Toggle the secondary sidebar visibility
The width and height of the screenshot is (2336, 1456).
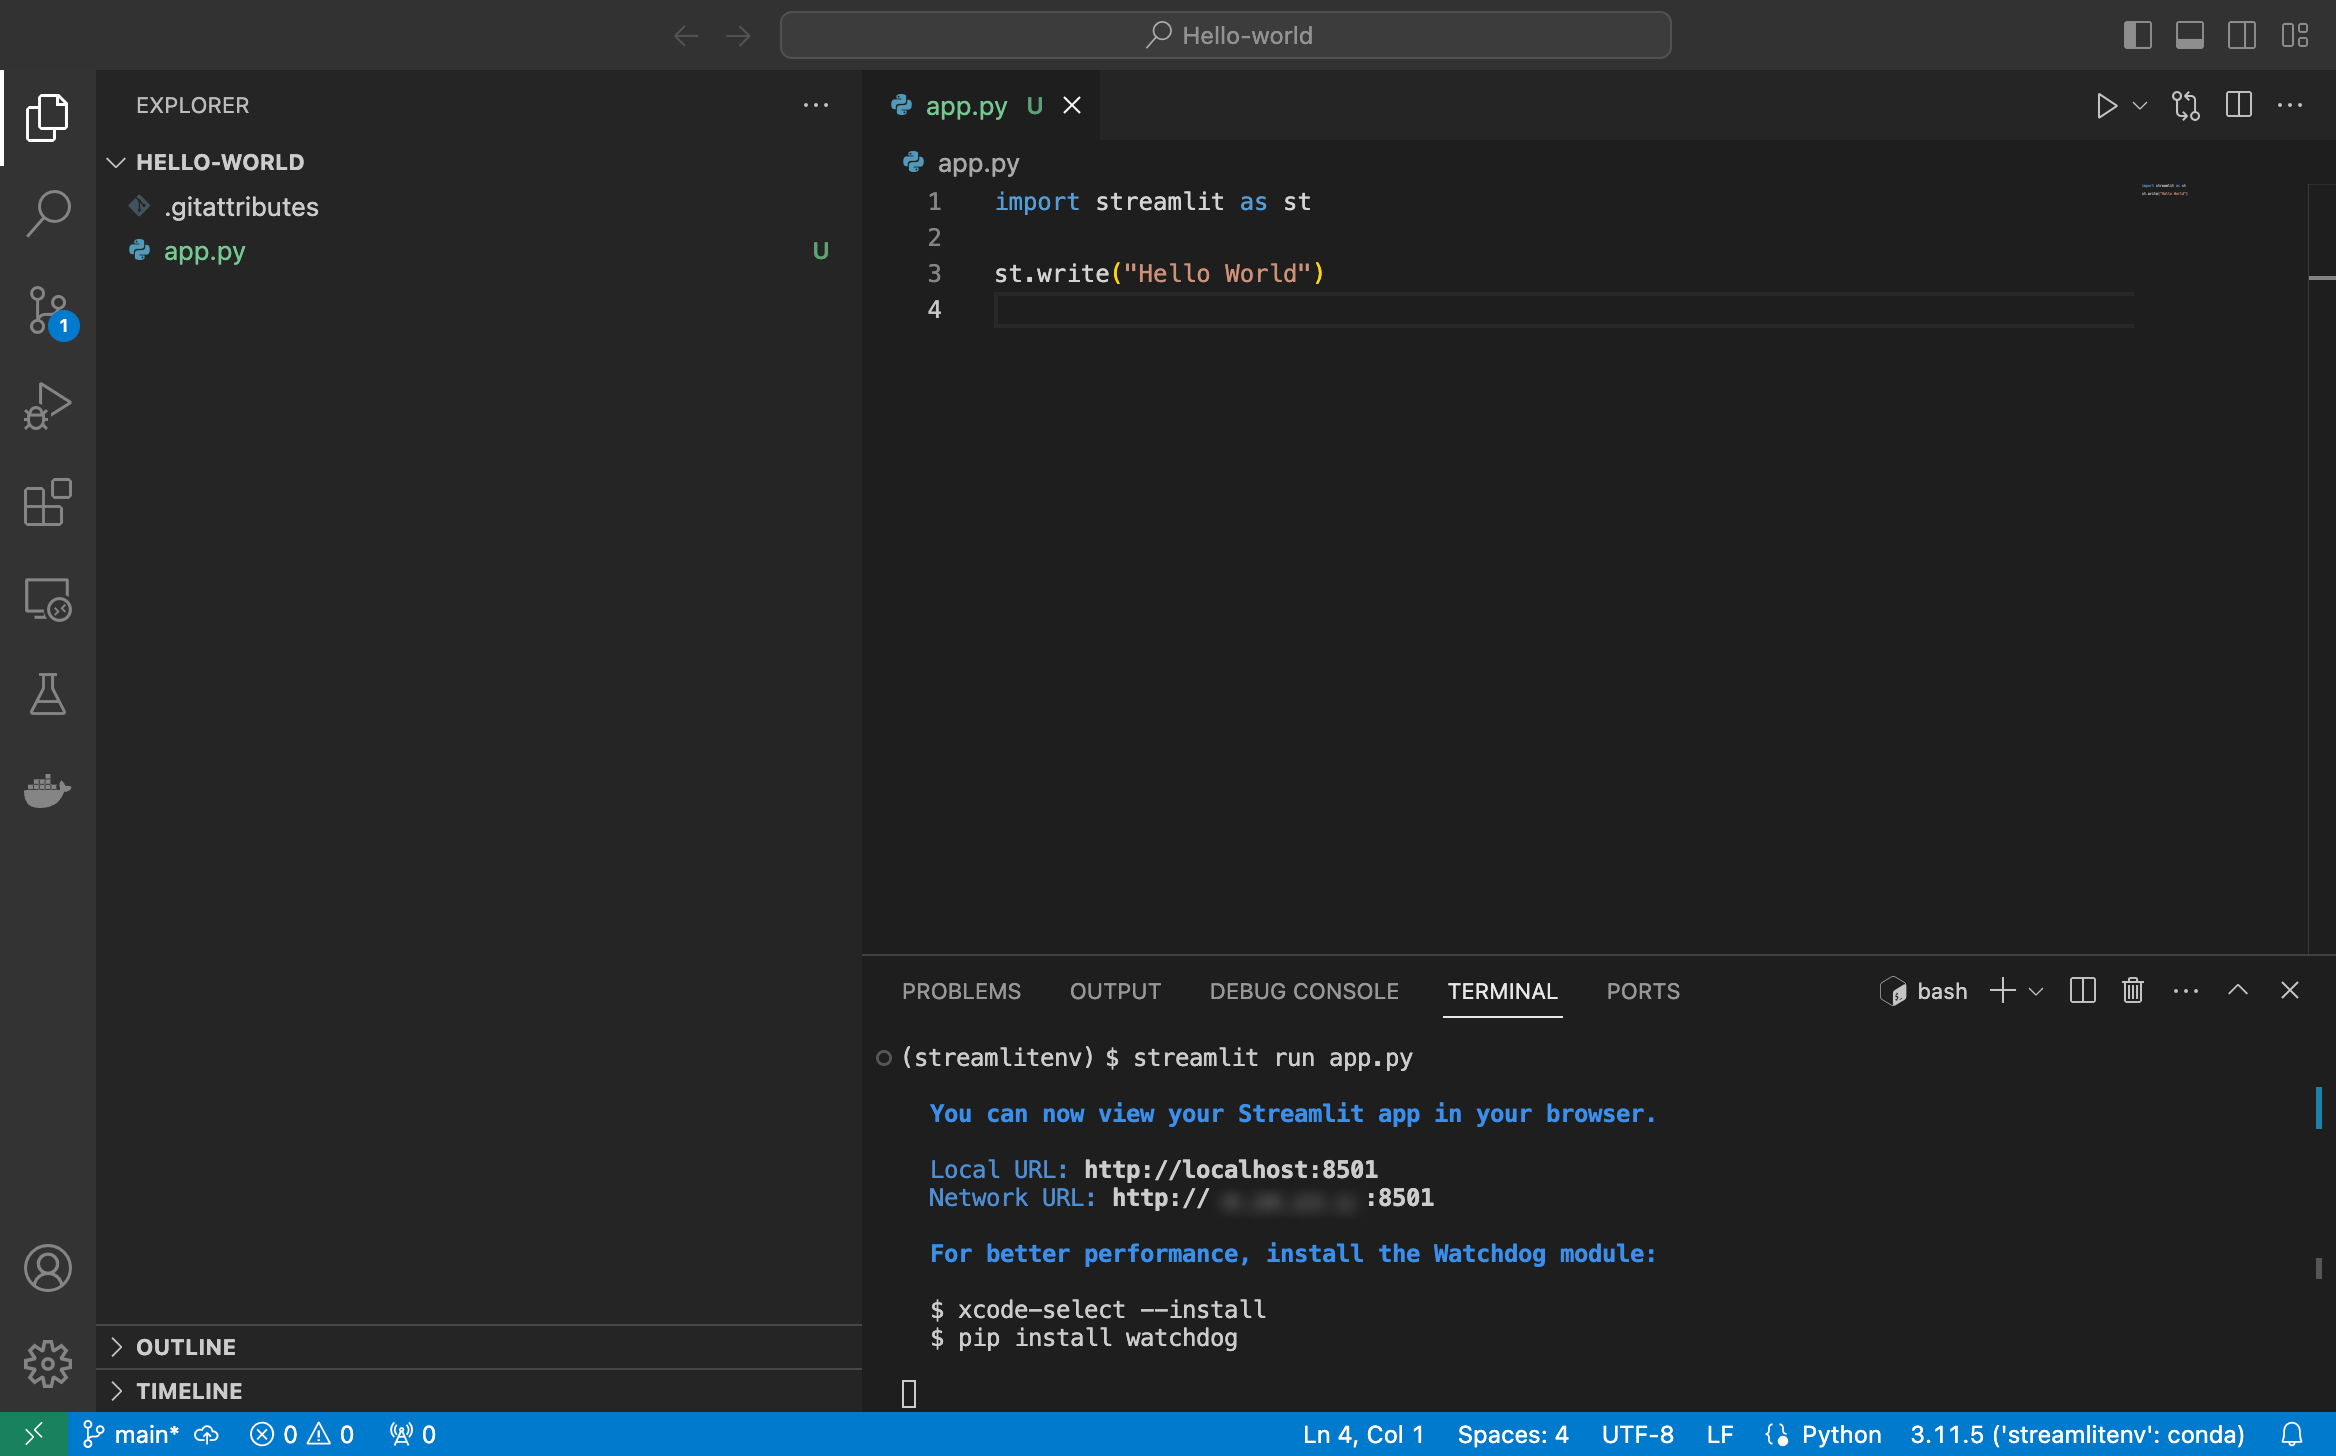click(x=2242, y=34)
